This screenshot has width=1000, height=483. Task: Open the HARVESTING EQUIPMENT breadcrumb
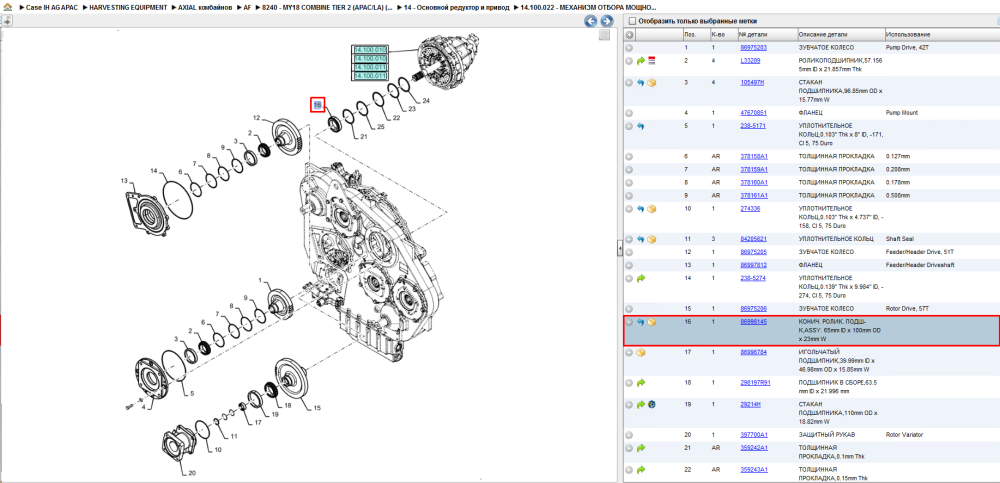[x=126, y=8]
